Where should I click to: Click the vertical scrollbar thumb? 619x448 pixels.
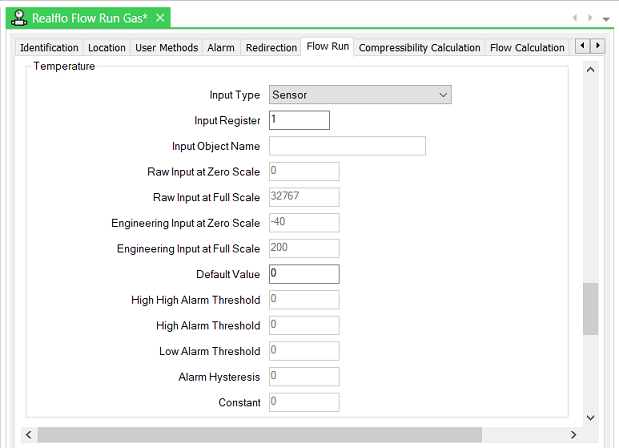[x=590, y=309]
